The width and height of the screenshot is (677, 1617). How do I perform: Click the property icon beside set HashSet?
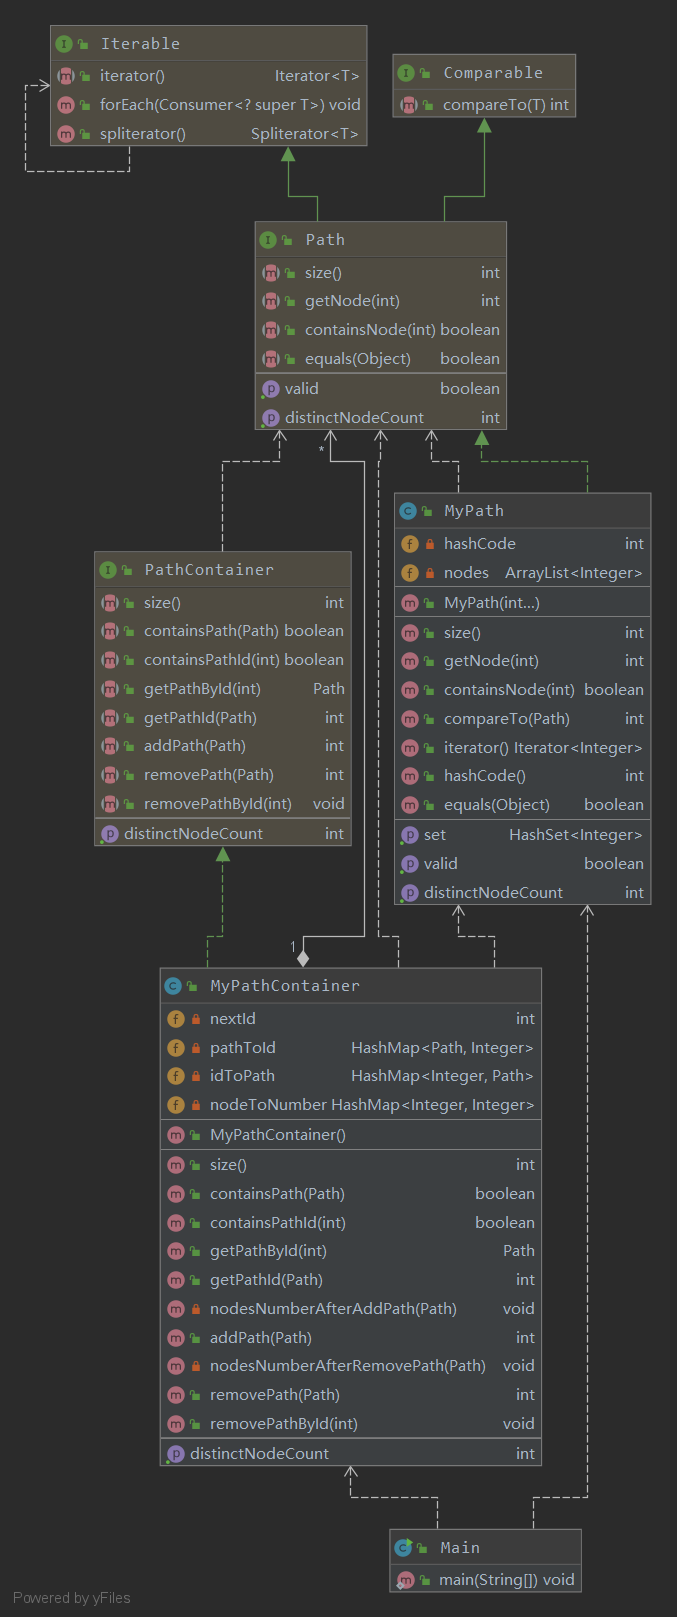click(409, 835)
